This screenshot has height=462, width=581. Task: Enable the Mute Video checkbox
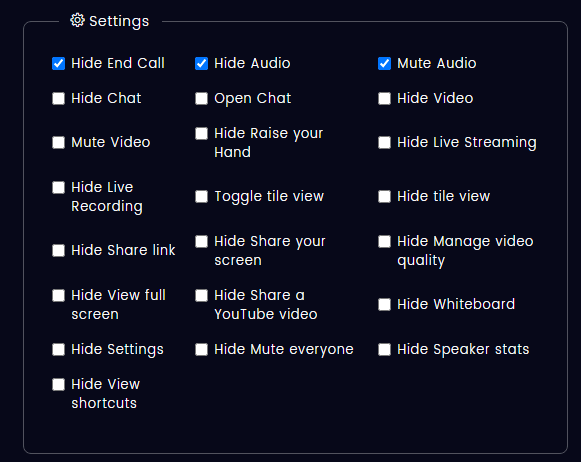point(59,142)
